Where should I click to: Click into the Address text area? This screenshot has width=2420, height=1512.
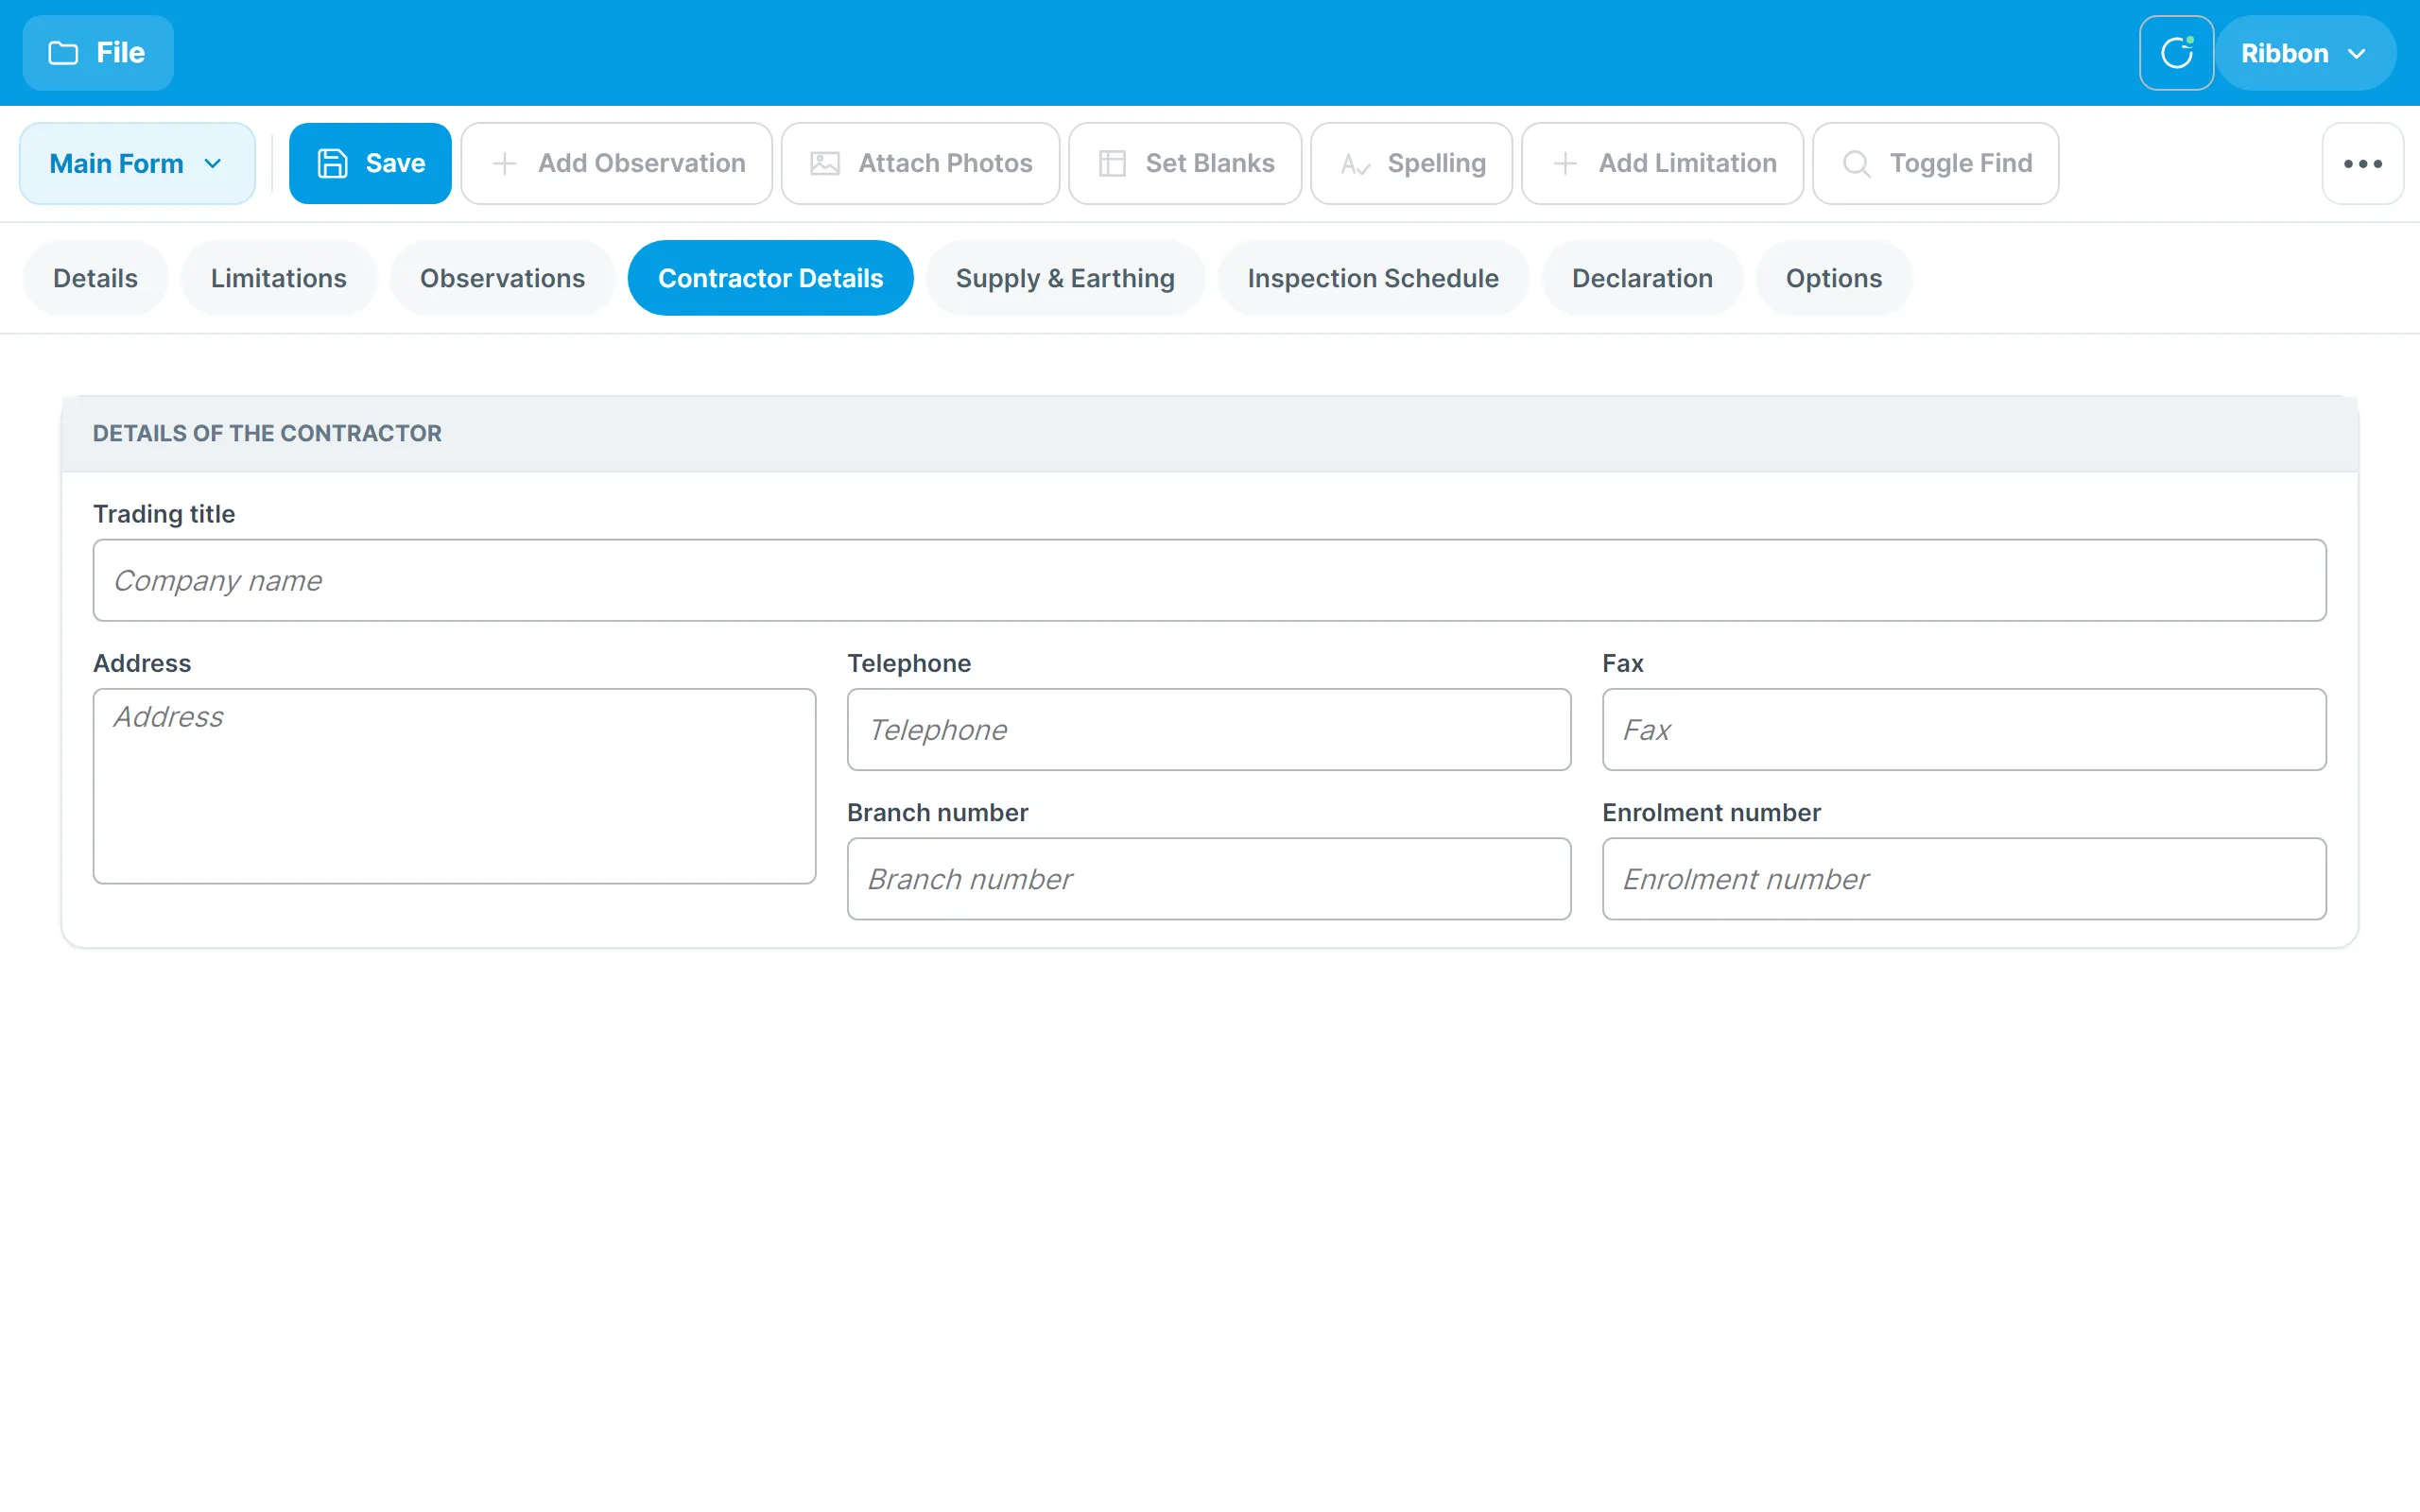pyautogui.click(x=454, y=786)
